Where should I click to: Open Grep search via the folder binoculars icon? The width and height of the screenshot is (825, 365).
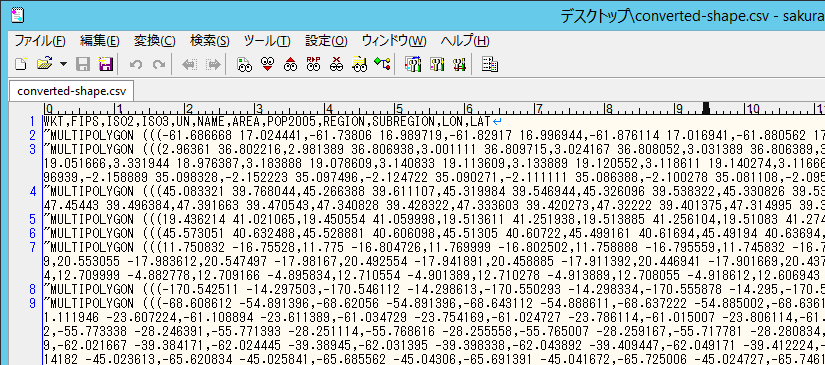(359, 65)
